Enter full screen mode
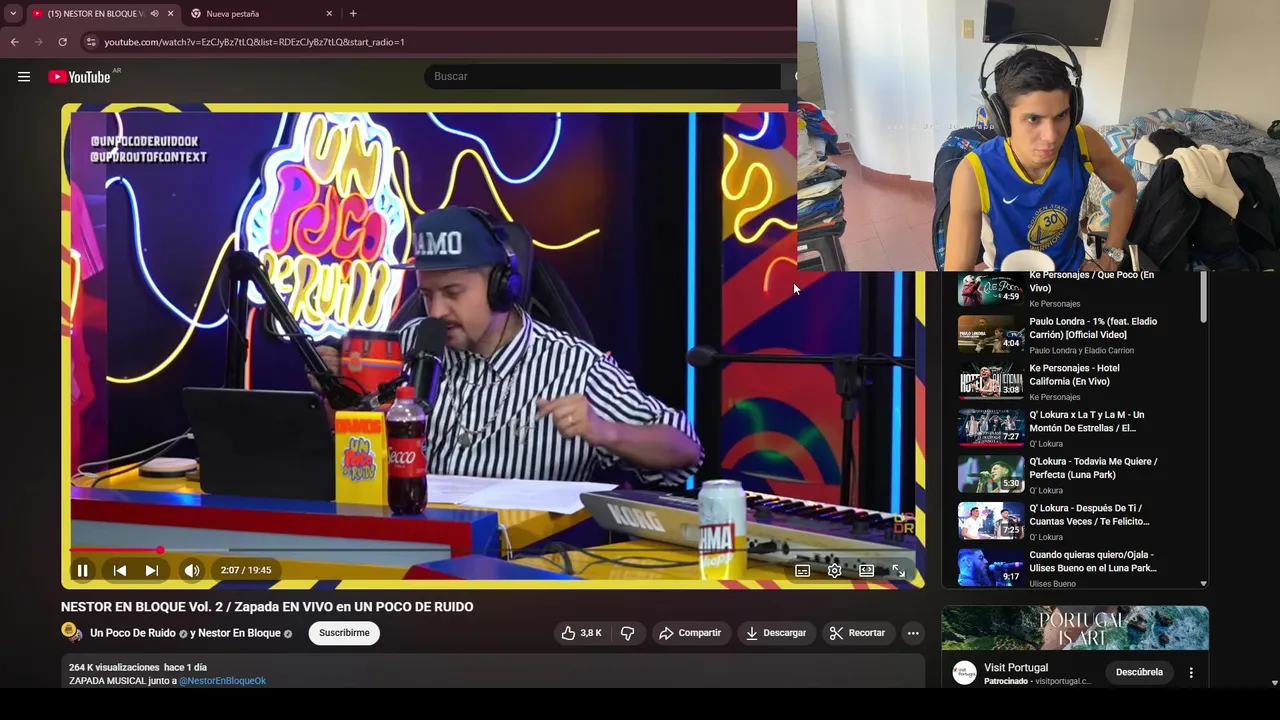This screenshot has width=1280, height=720. 898,570
